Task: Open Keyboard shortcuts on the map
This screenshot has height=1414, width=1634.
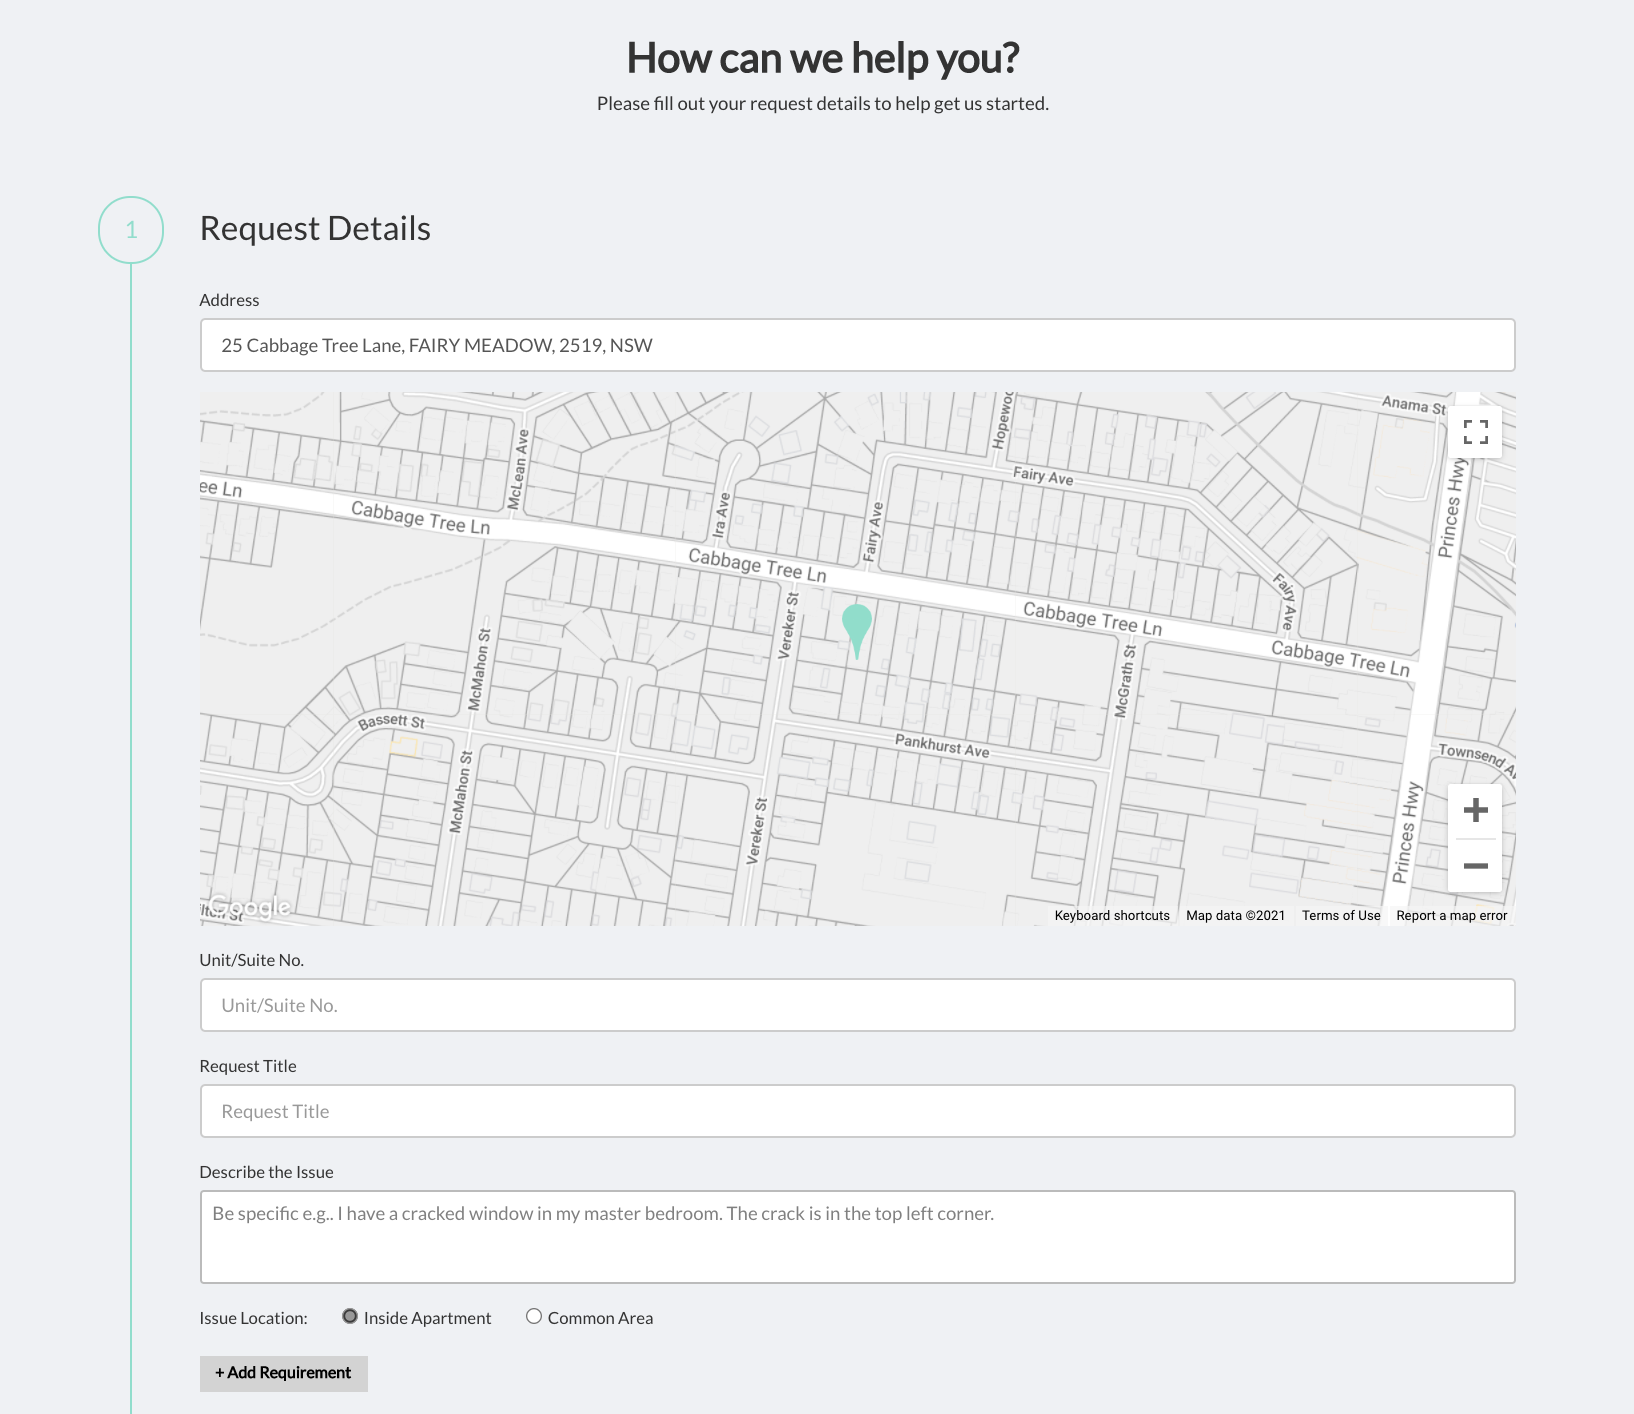Action: 1111,914
